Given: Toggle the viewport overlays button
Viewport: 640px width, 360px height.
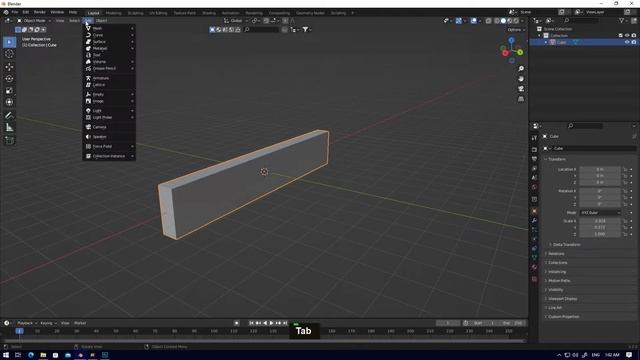Looking at the screenshot, I should point(473,20).
